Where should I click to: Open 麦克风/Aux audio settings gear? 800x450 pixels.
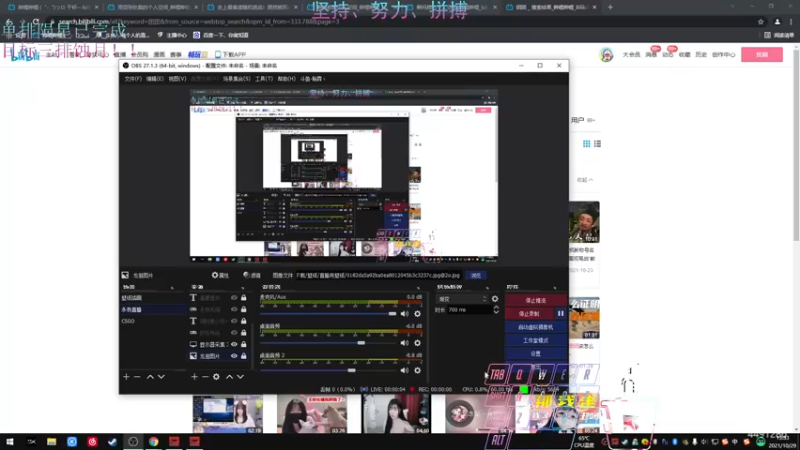pos(417,314)
